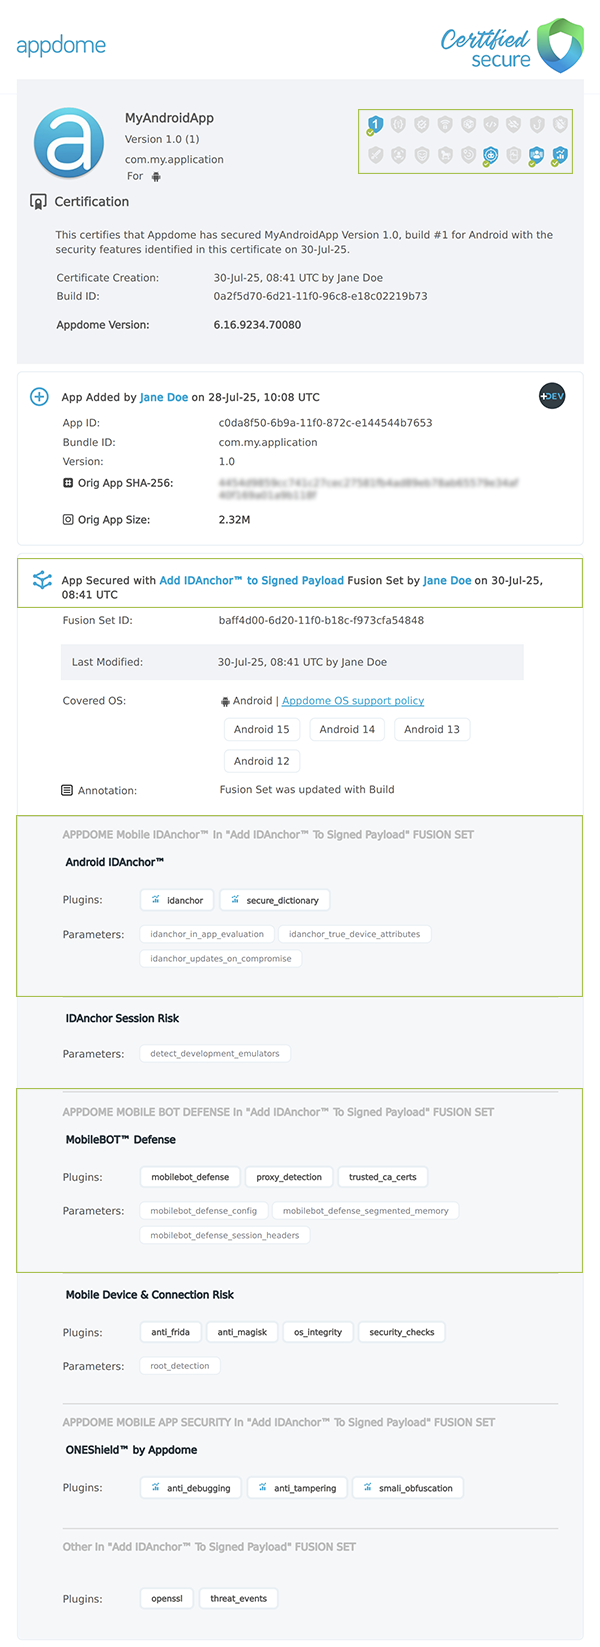The image size is (600, 1647).
Task: Click the root_detection parameter tag
Action: tap(179, 1365)
